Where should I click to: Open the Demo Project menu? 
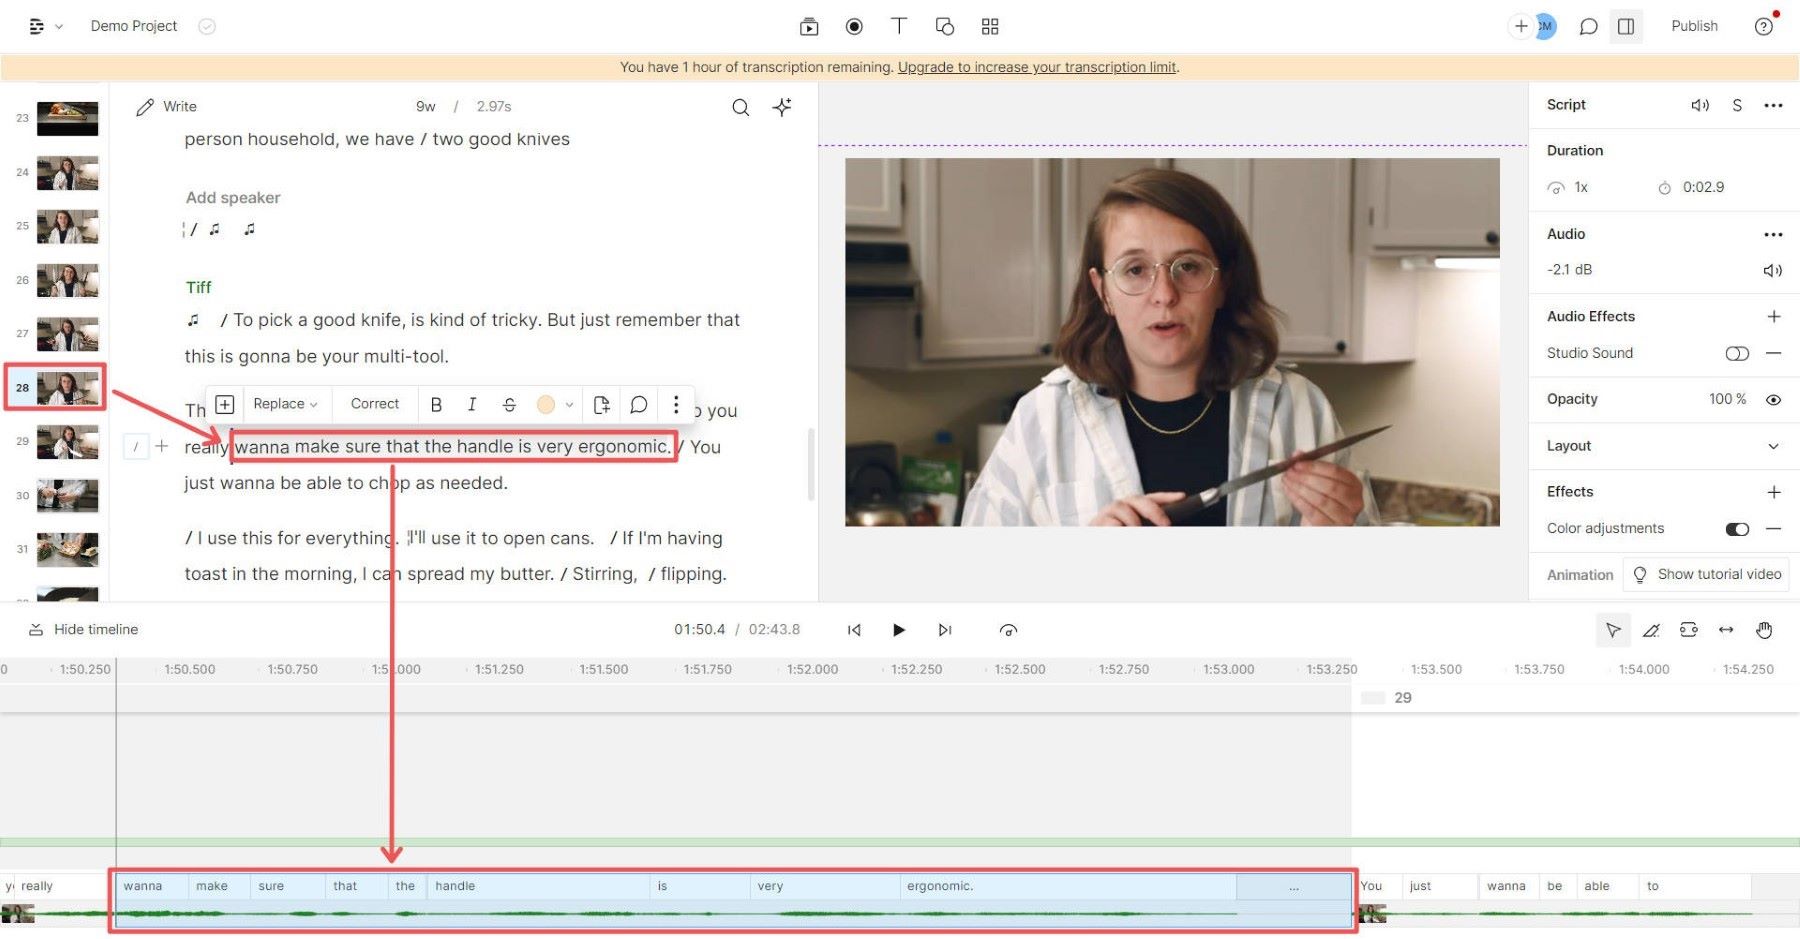(134, 25)
